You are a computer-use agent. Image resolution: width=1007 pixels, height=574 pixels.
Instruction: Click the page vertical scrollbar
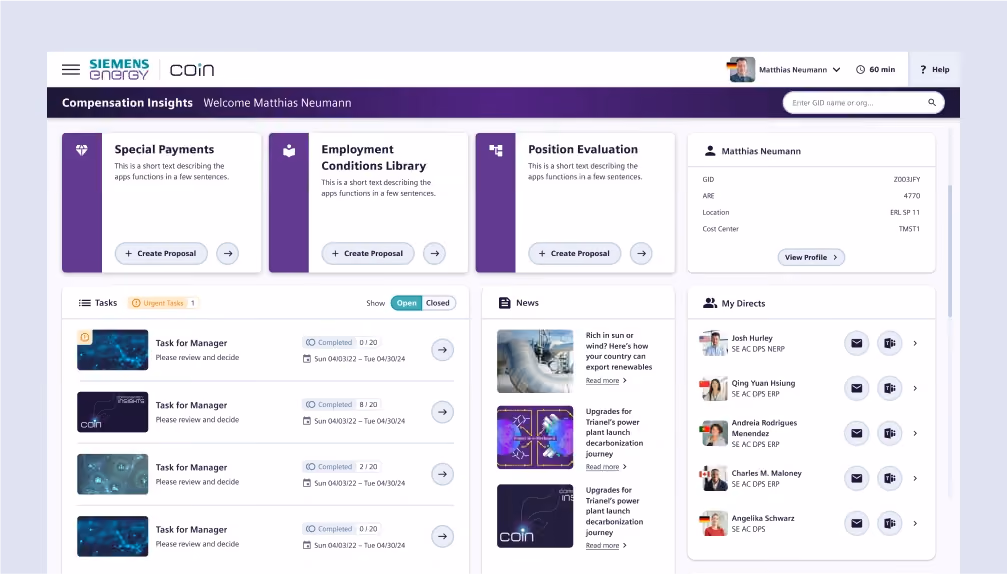click(949, 250)
